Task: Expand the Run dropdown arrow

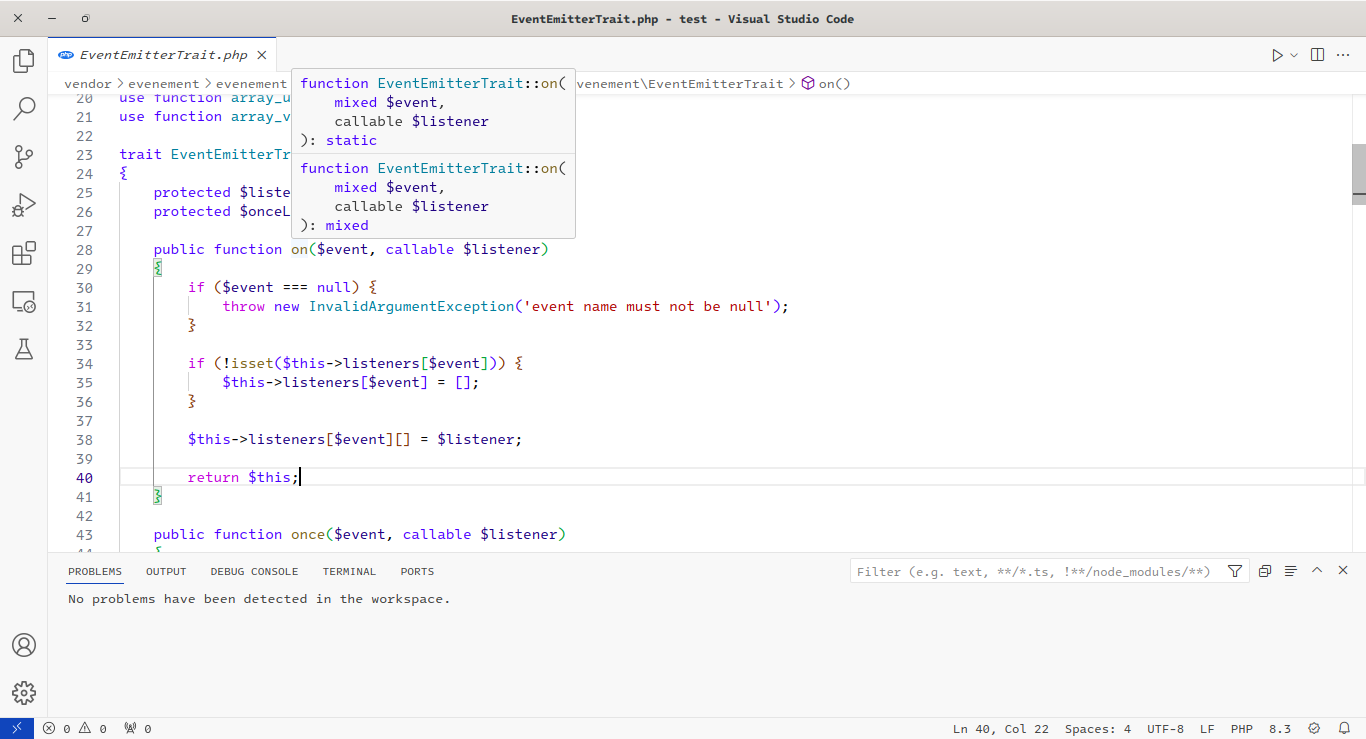Action: coord(1294,56)
